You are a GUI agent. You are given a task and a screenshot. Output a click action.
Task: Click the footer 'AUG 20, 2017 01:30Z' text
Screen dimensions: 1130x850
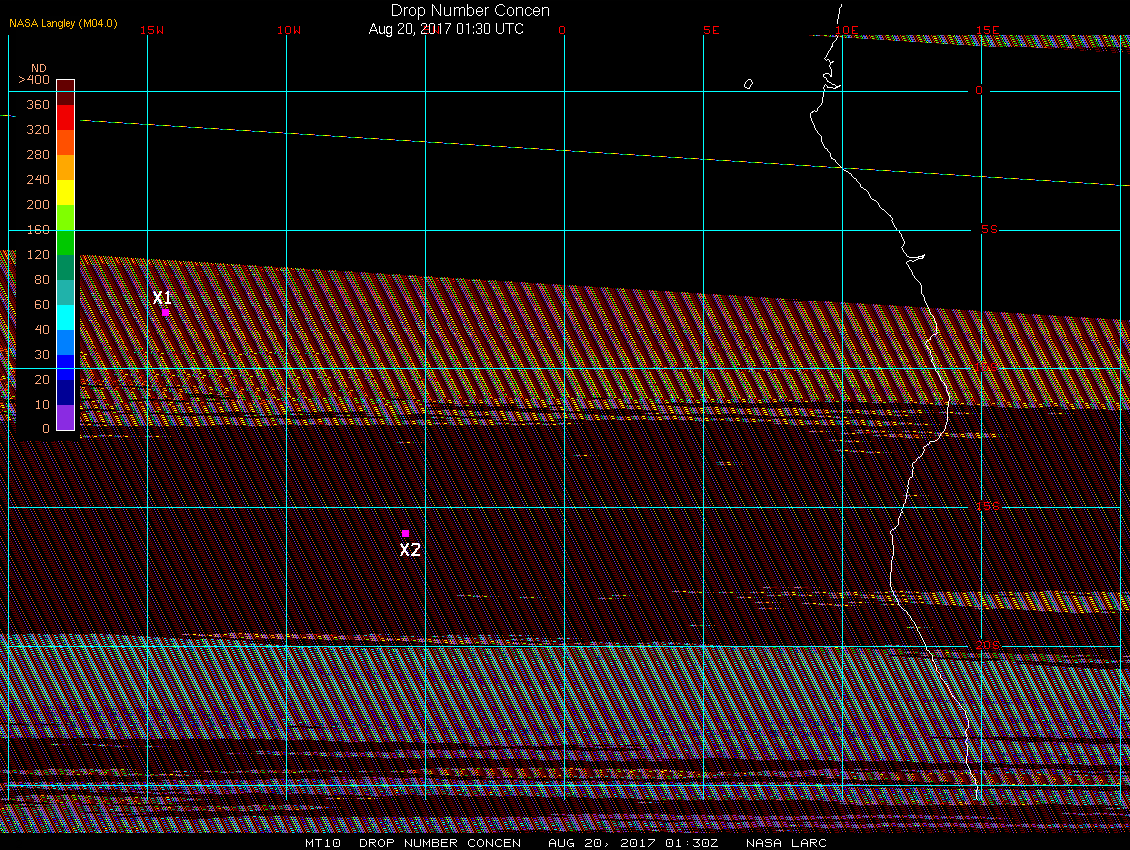click(x=633, y=843)
